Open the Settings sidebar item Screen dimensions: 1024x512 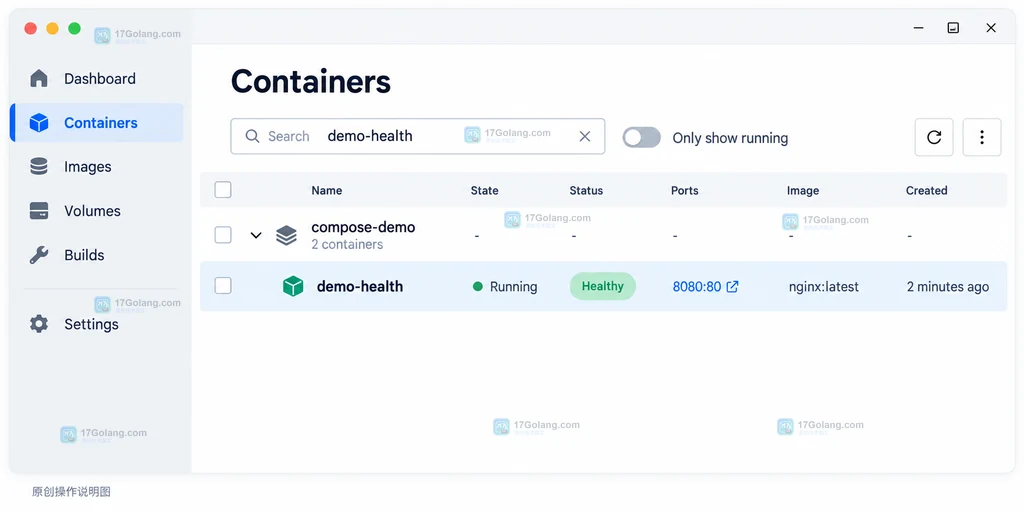coord(97,324)
